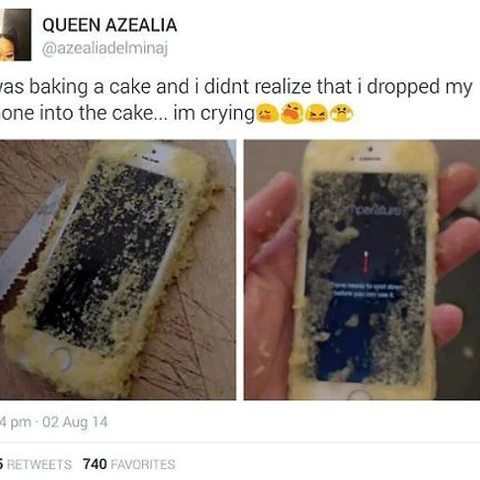The image size is (480, 480).
Task: Click the 02 Aug 14 timestamp
Action: [x=75, y=422]
